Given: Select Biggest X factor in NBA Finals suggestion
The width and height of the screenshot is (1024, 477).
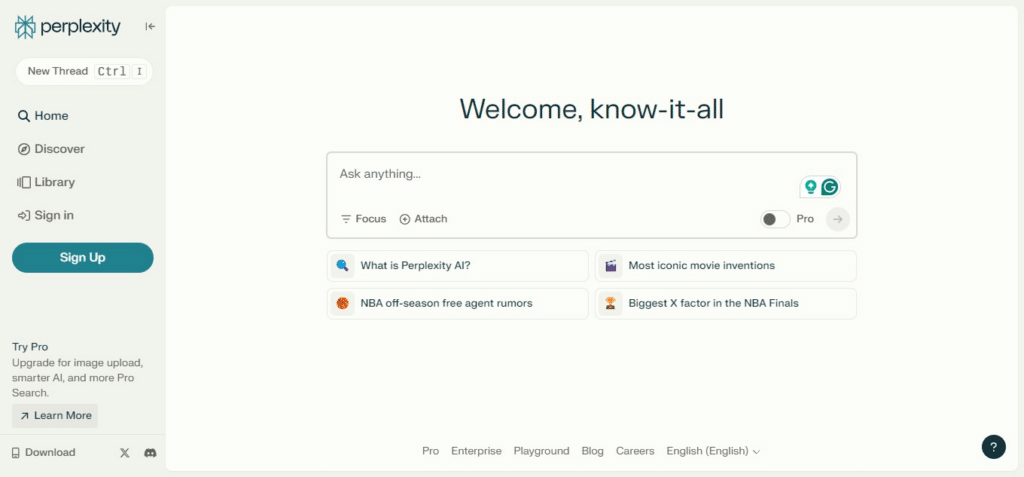Looking at the screenshot, I should [x=726, y=304].
